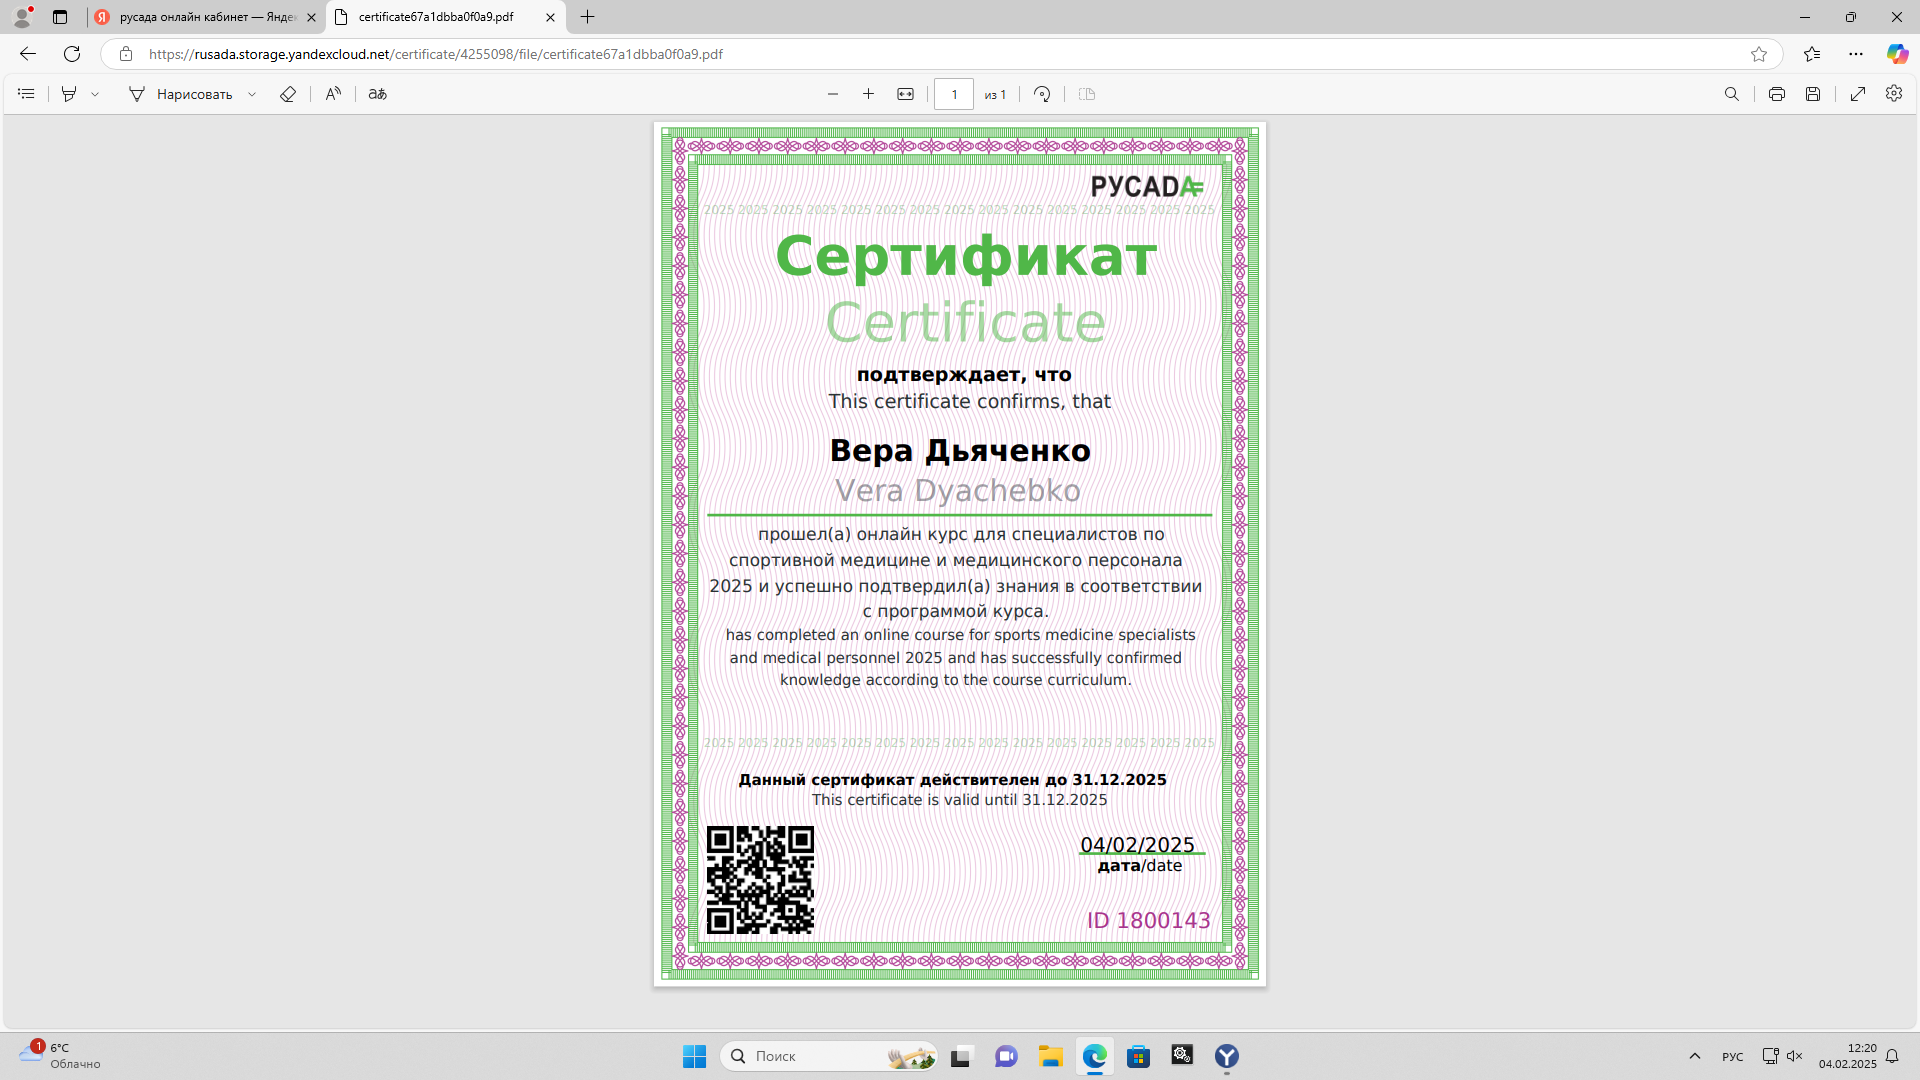
Task: Show hidden system tray icons
Action: tap(1695, 1056)
